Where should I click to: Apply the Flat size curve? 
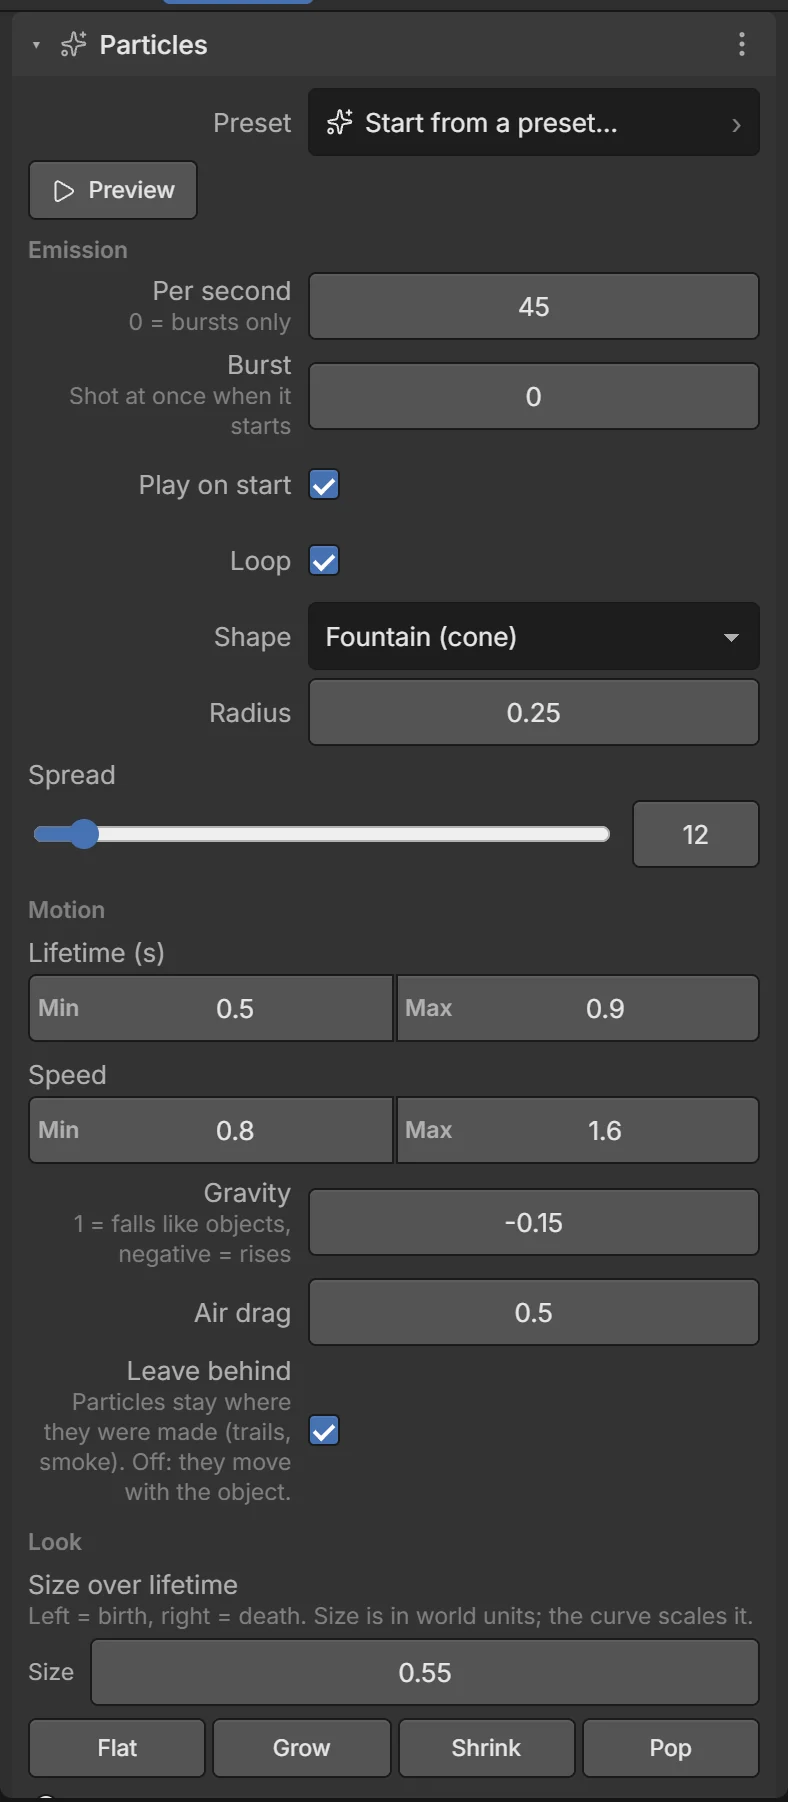pos(117,1748)
